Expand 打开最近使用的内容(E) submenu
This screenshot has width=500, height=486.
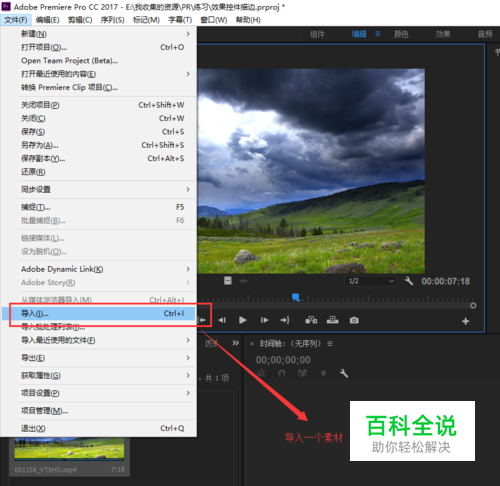click(99, 74)
